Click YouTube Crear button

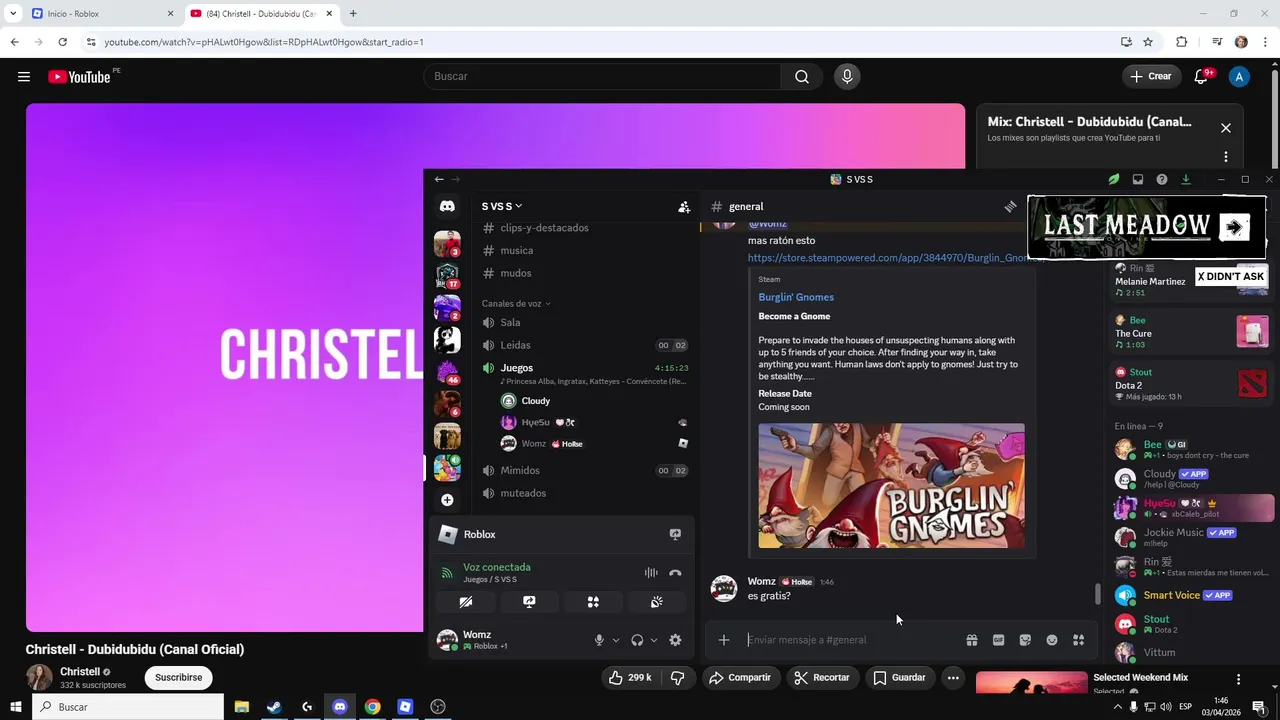click(x=1151, y=76)
